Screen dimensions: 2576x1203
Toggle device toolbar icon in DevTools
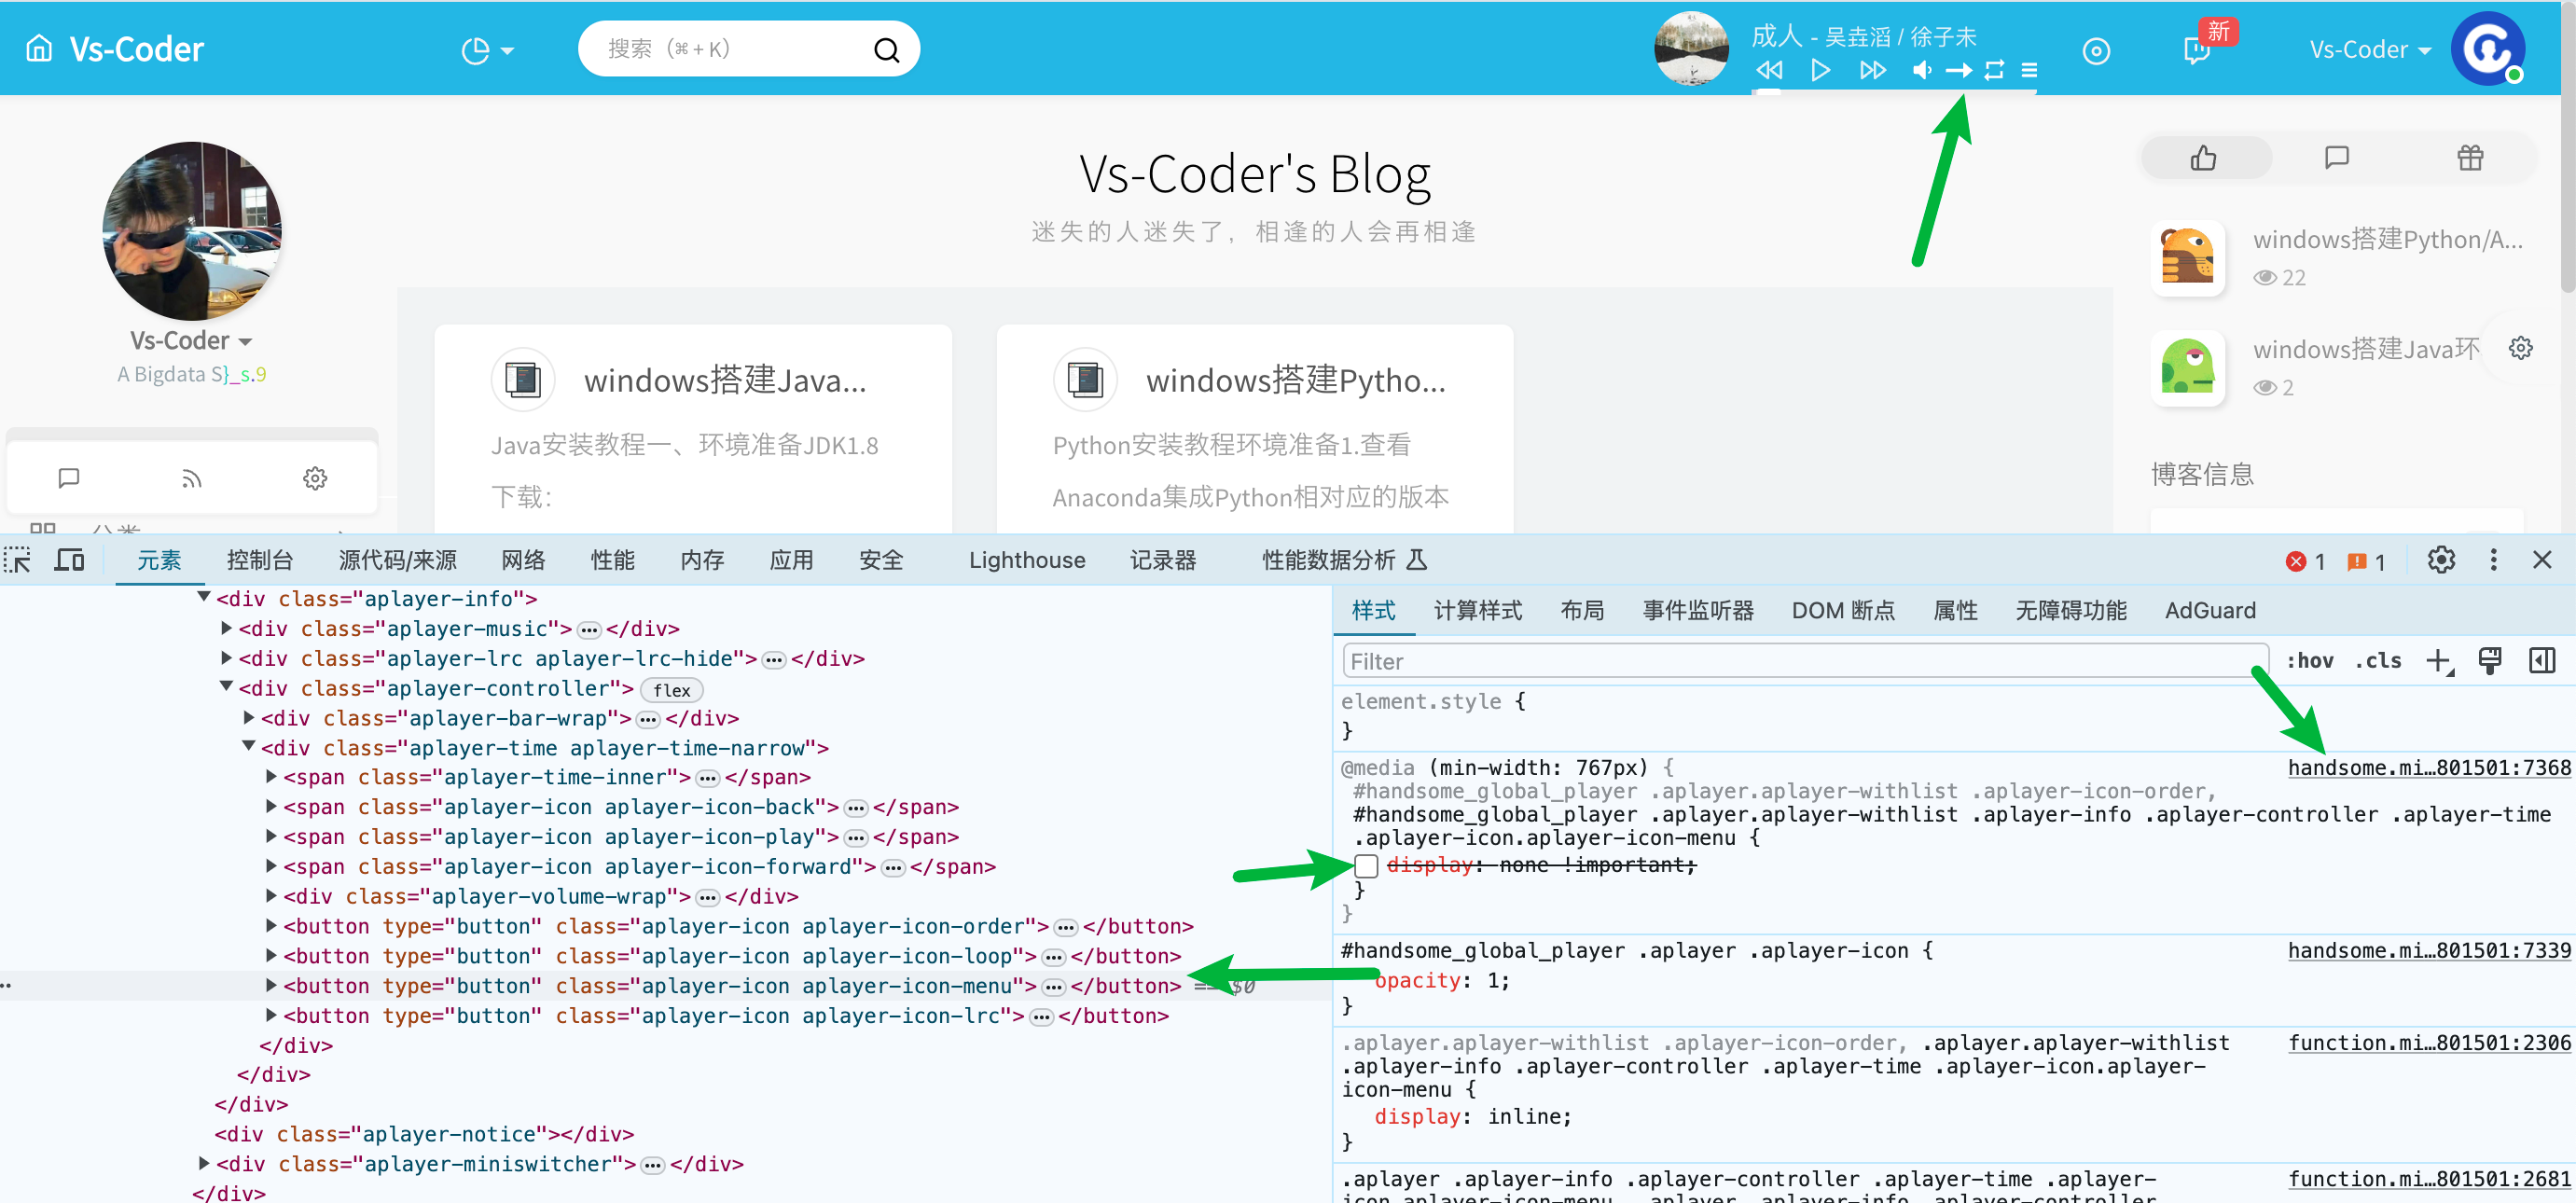(x=69, y=560)
